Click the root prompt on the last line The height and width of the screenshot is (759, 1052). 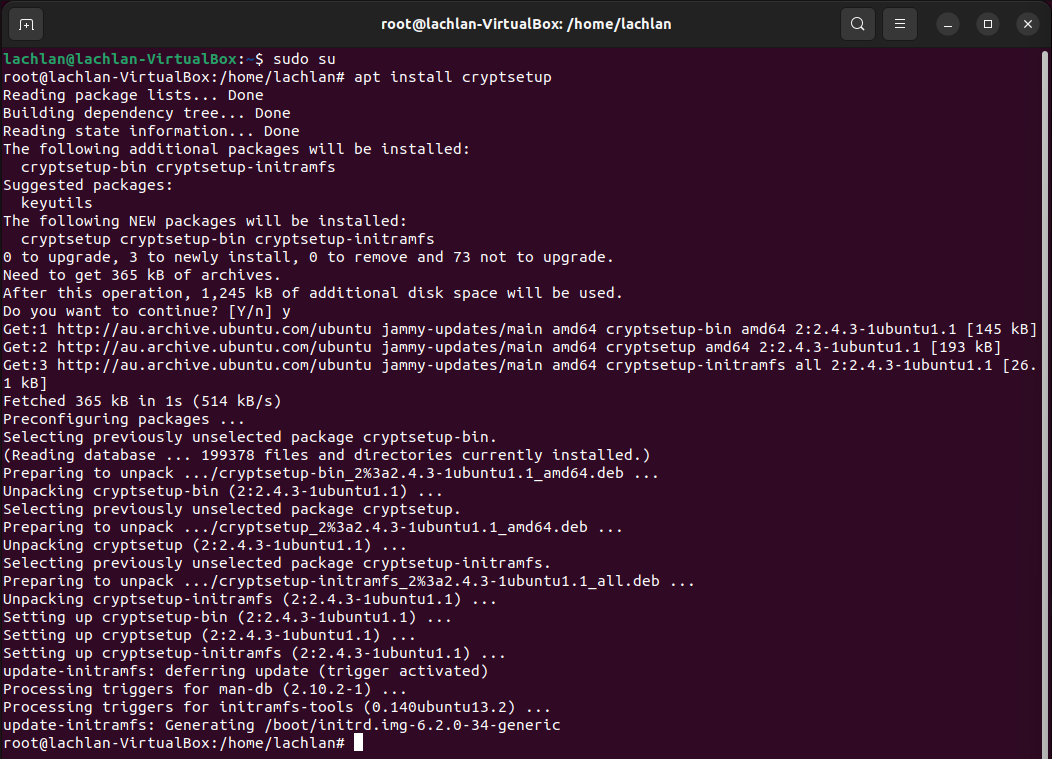point(170,742)
